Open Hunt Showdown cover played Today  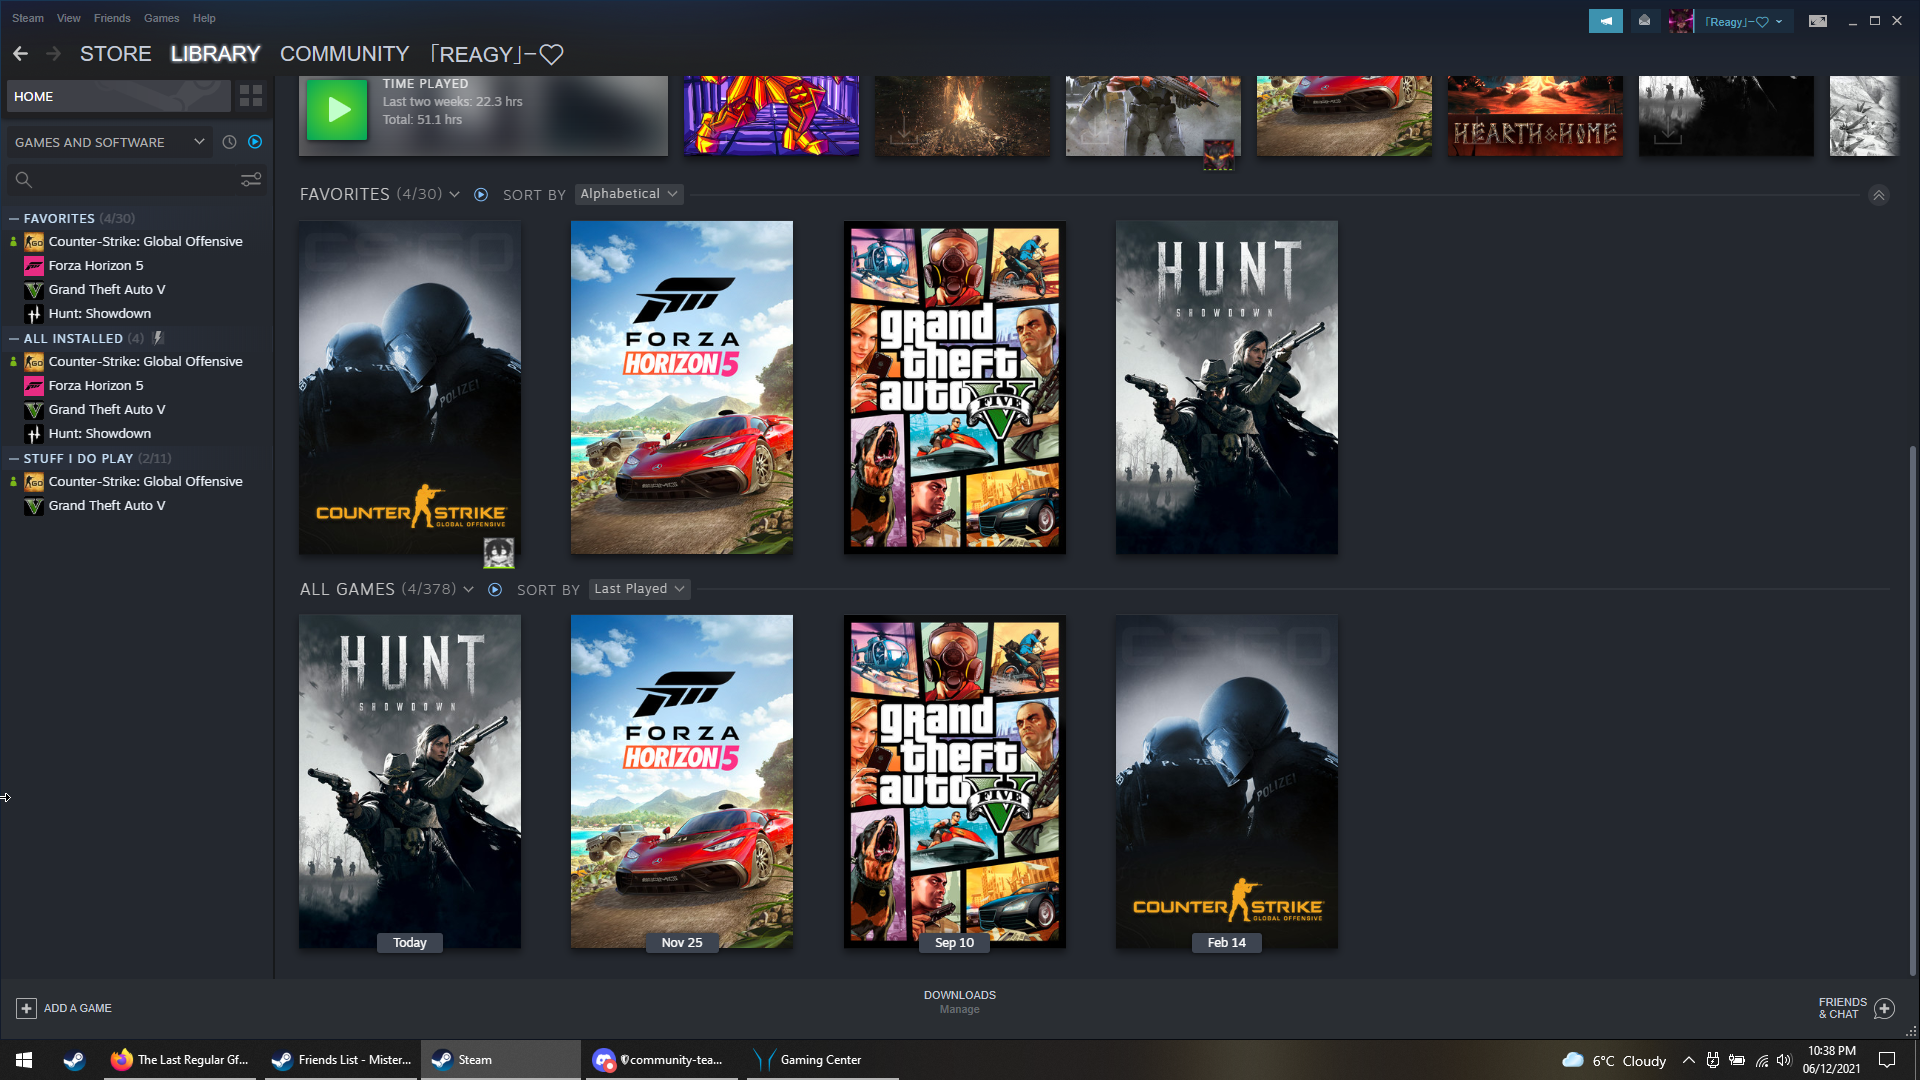(x=410, y=781)
